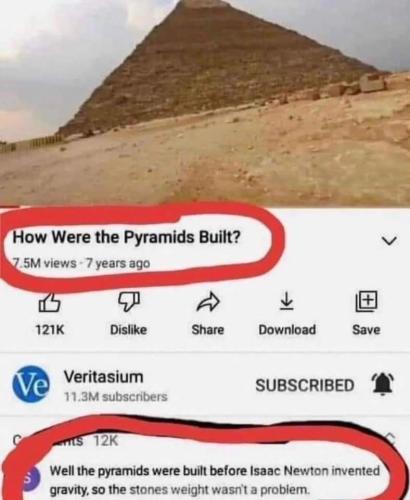410x500 pixels.
Task: Click the 121K like count
Action: tap(50, 330)
